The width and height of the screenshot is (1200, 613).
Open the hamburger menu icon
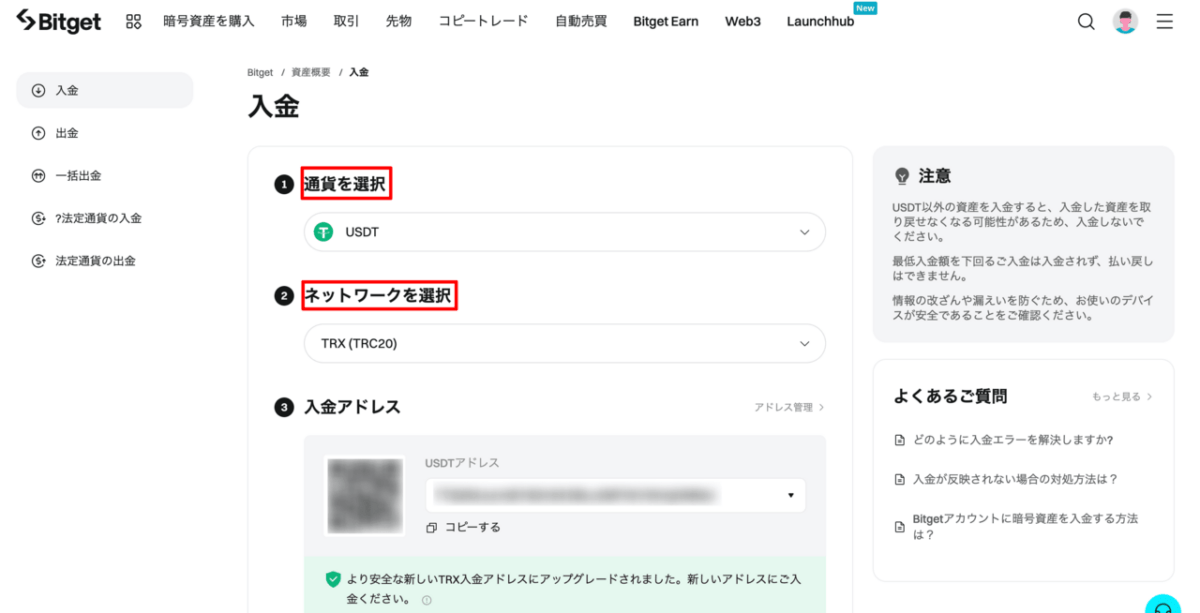pyautogui.click(x=1165, y=21)
